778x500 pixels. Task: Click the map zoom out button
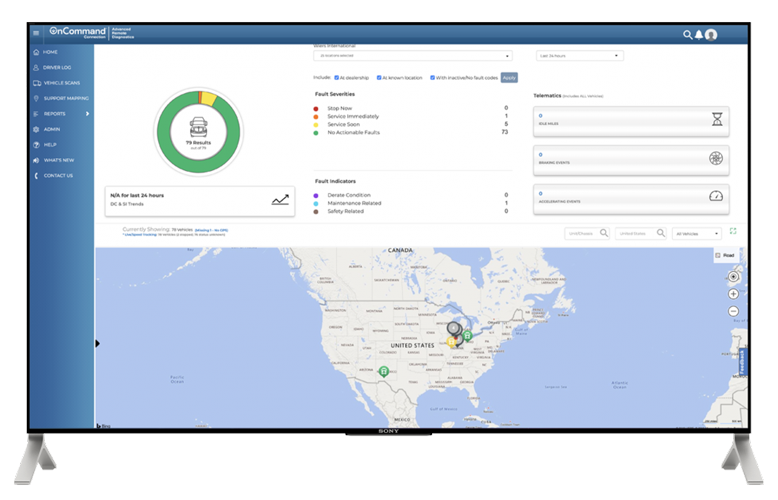733,312
